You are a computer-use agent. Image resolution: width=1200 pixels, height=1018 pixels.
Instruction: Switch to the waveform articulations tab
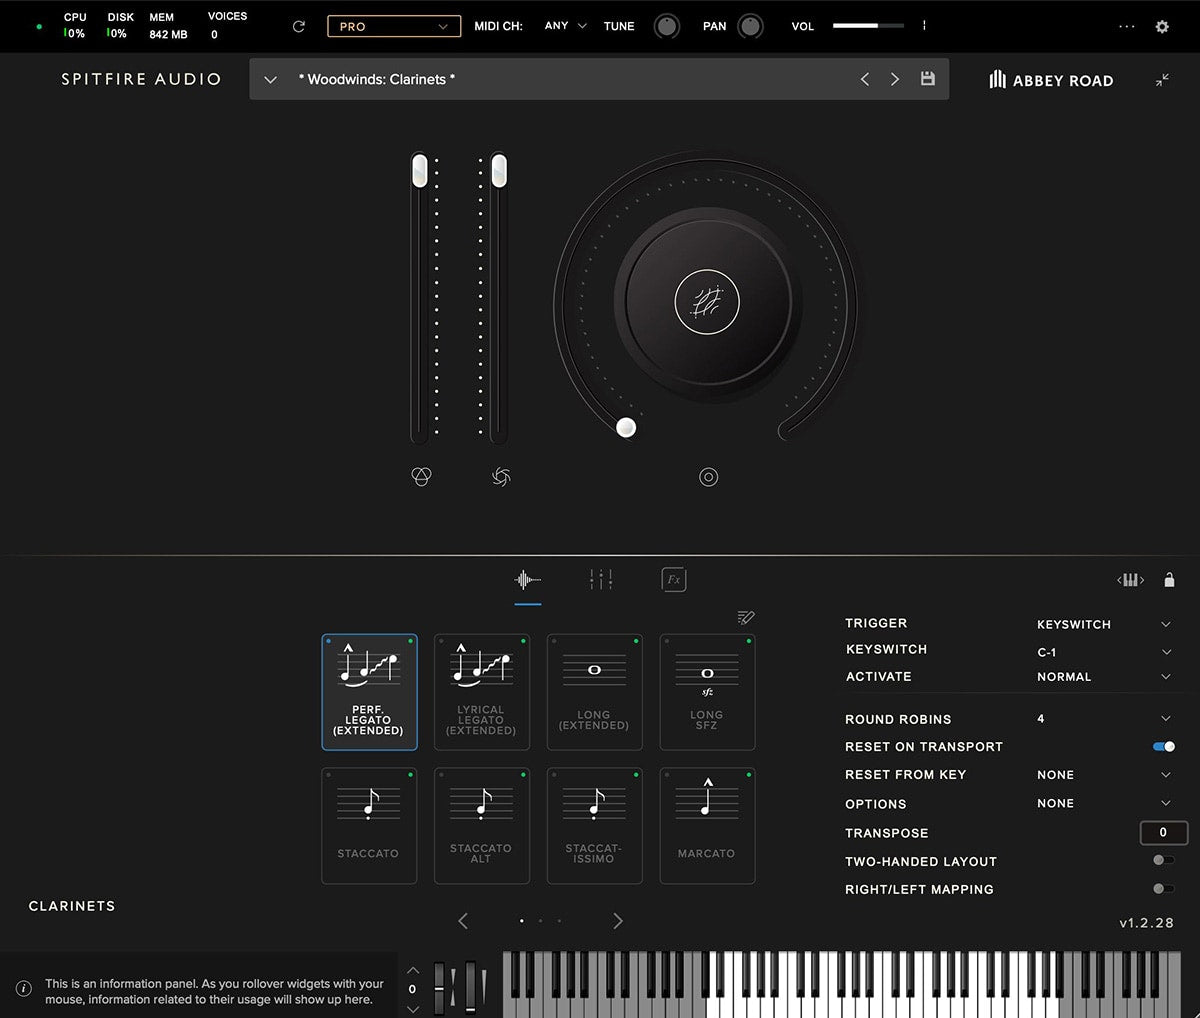tap(528, 580)
